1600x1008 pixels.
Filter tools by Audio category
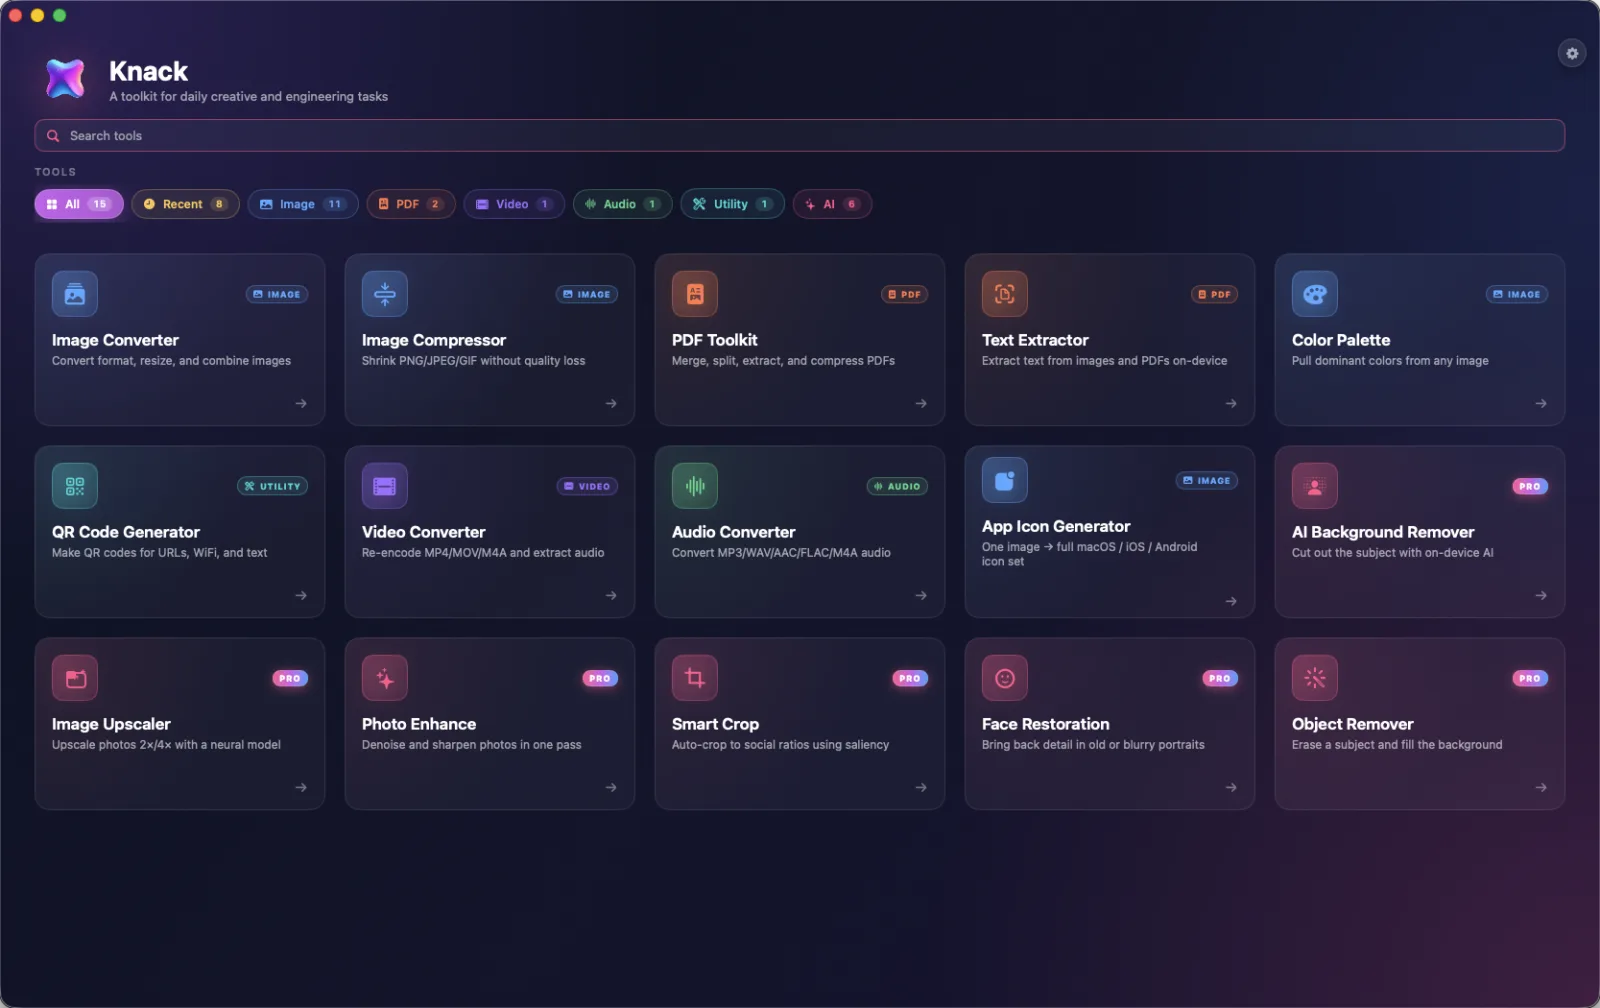tap(622, 204)
